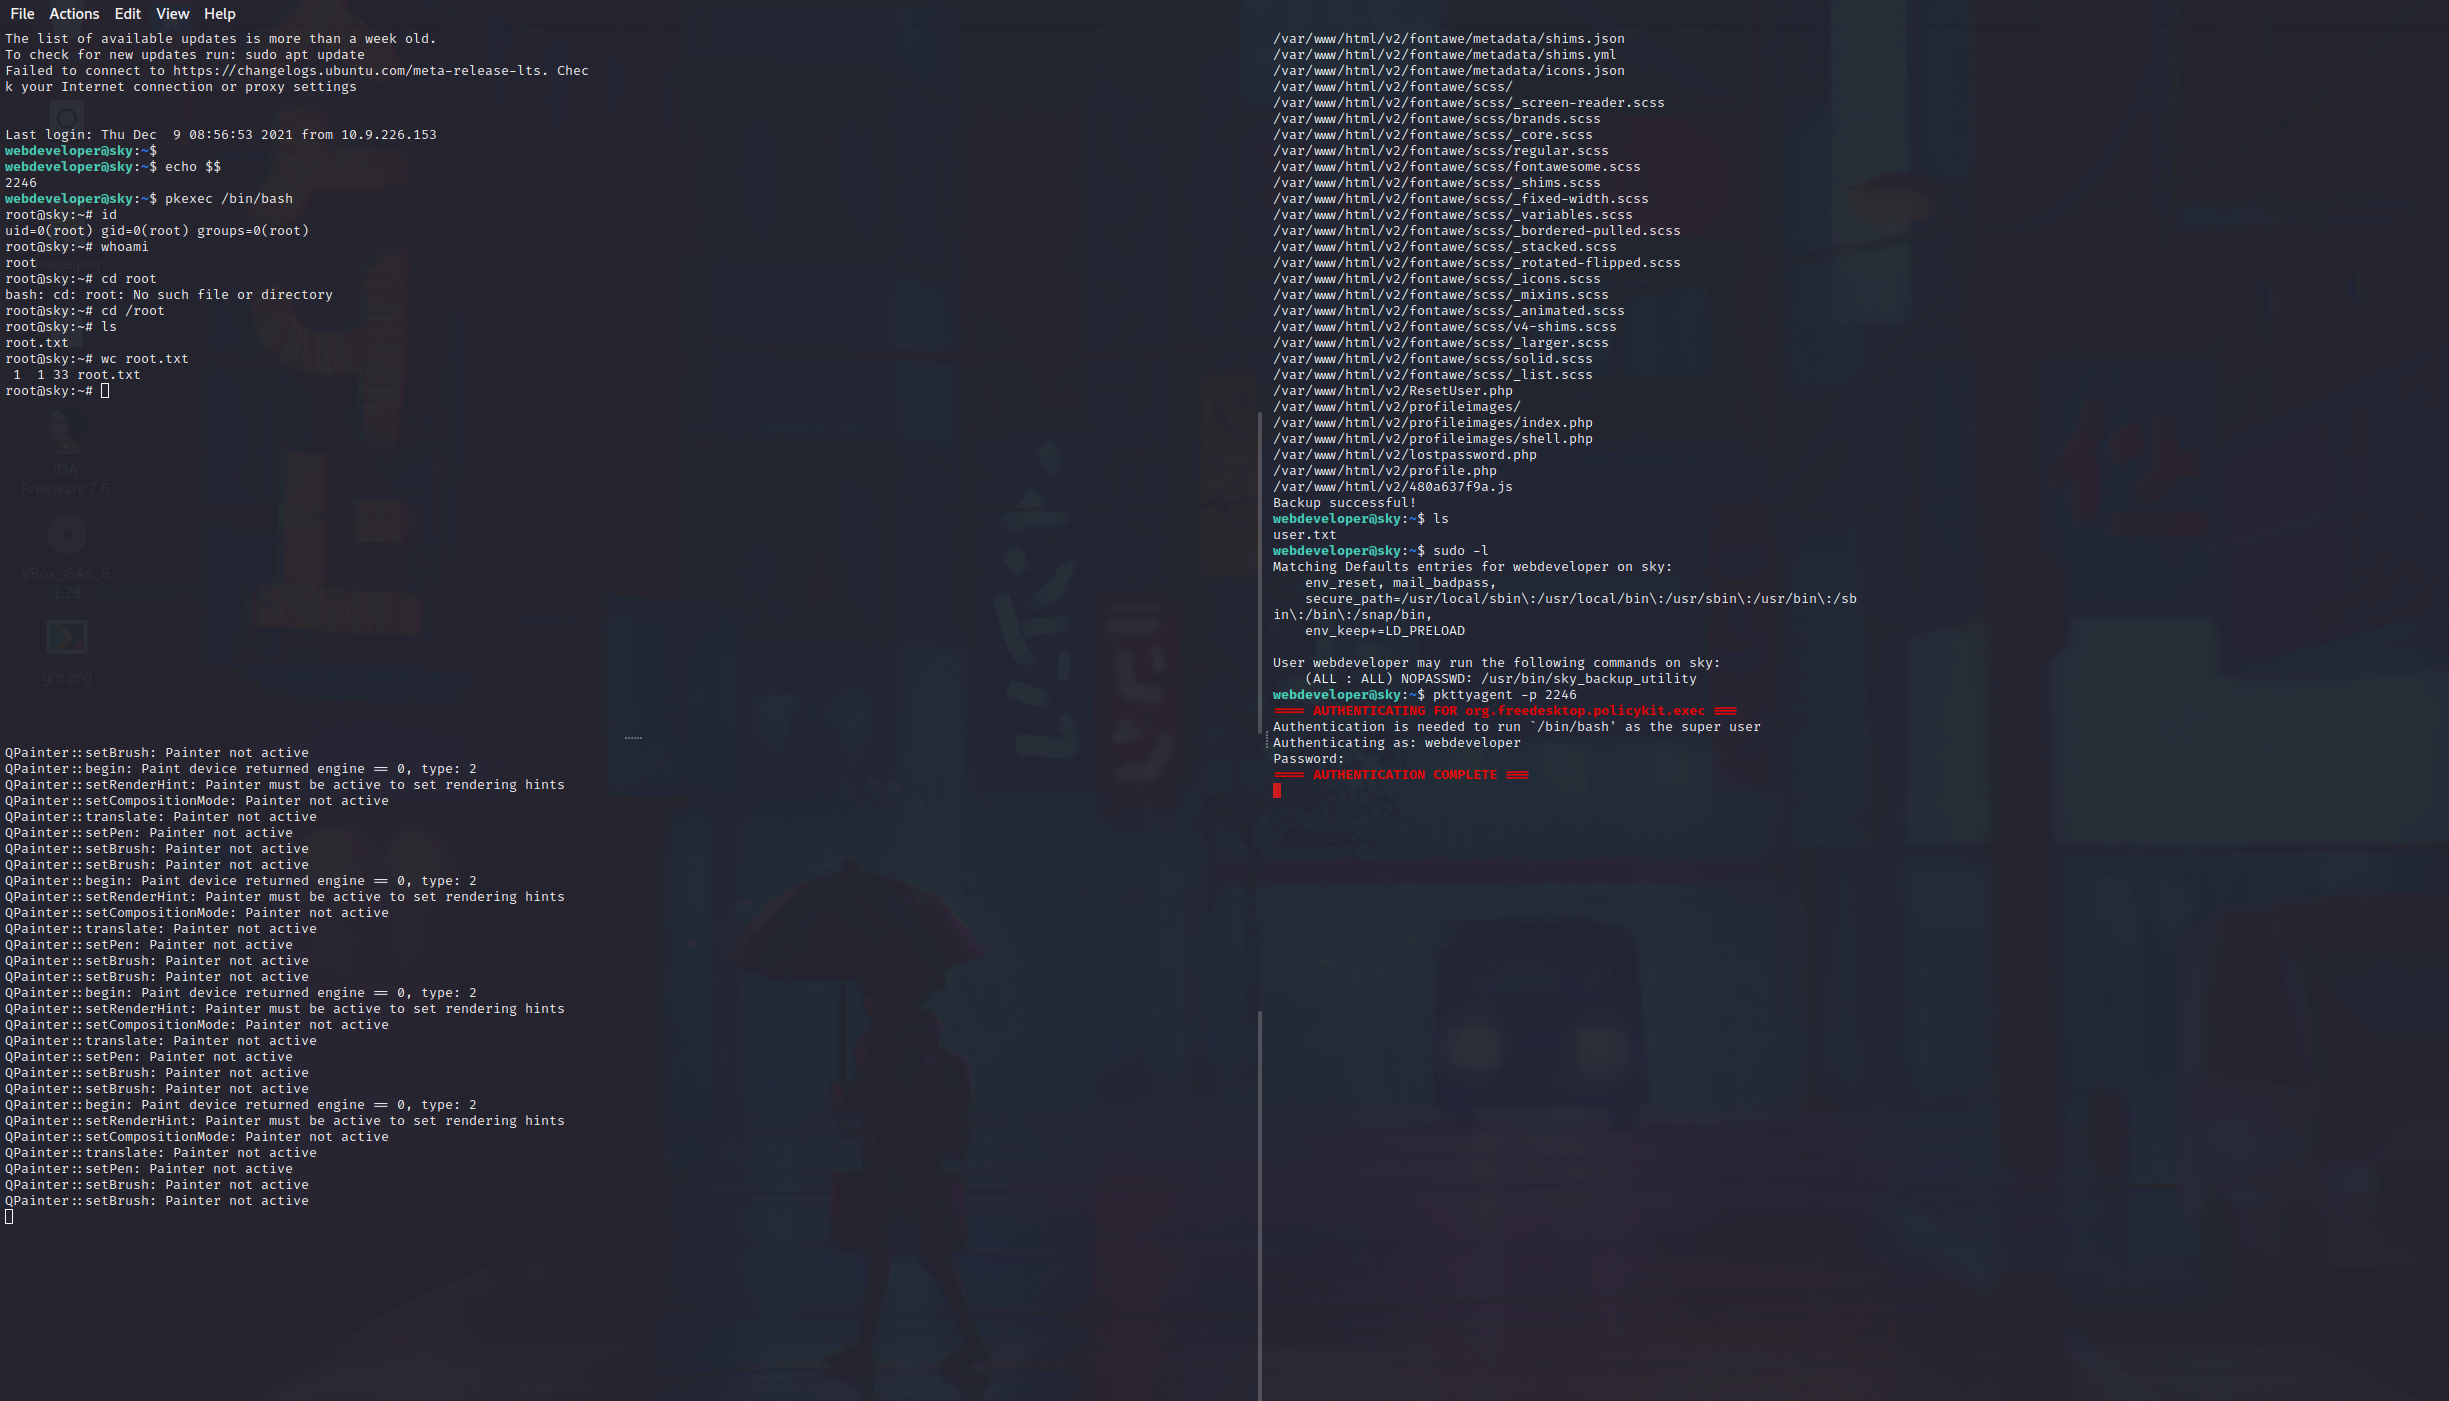Click the 'Authenticating as: webdeveloper' line
This screenshot has width=2449, height=1401.
click(x=1397, y=743)
